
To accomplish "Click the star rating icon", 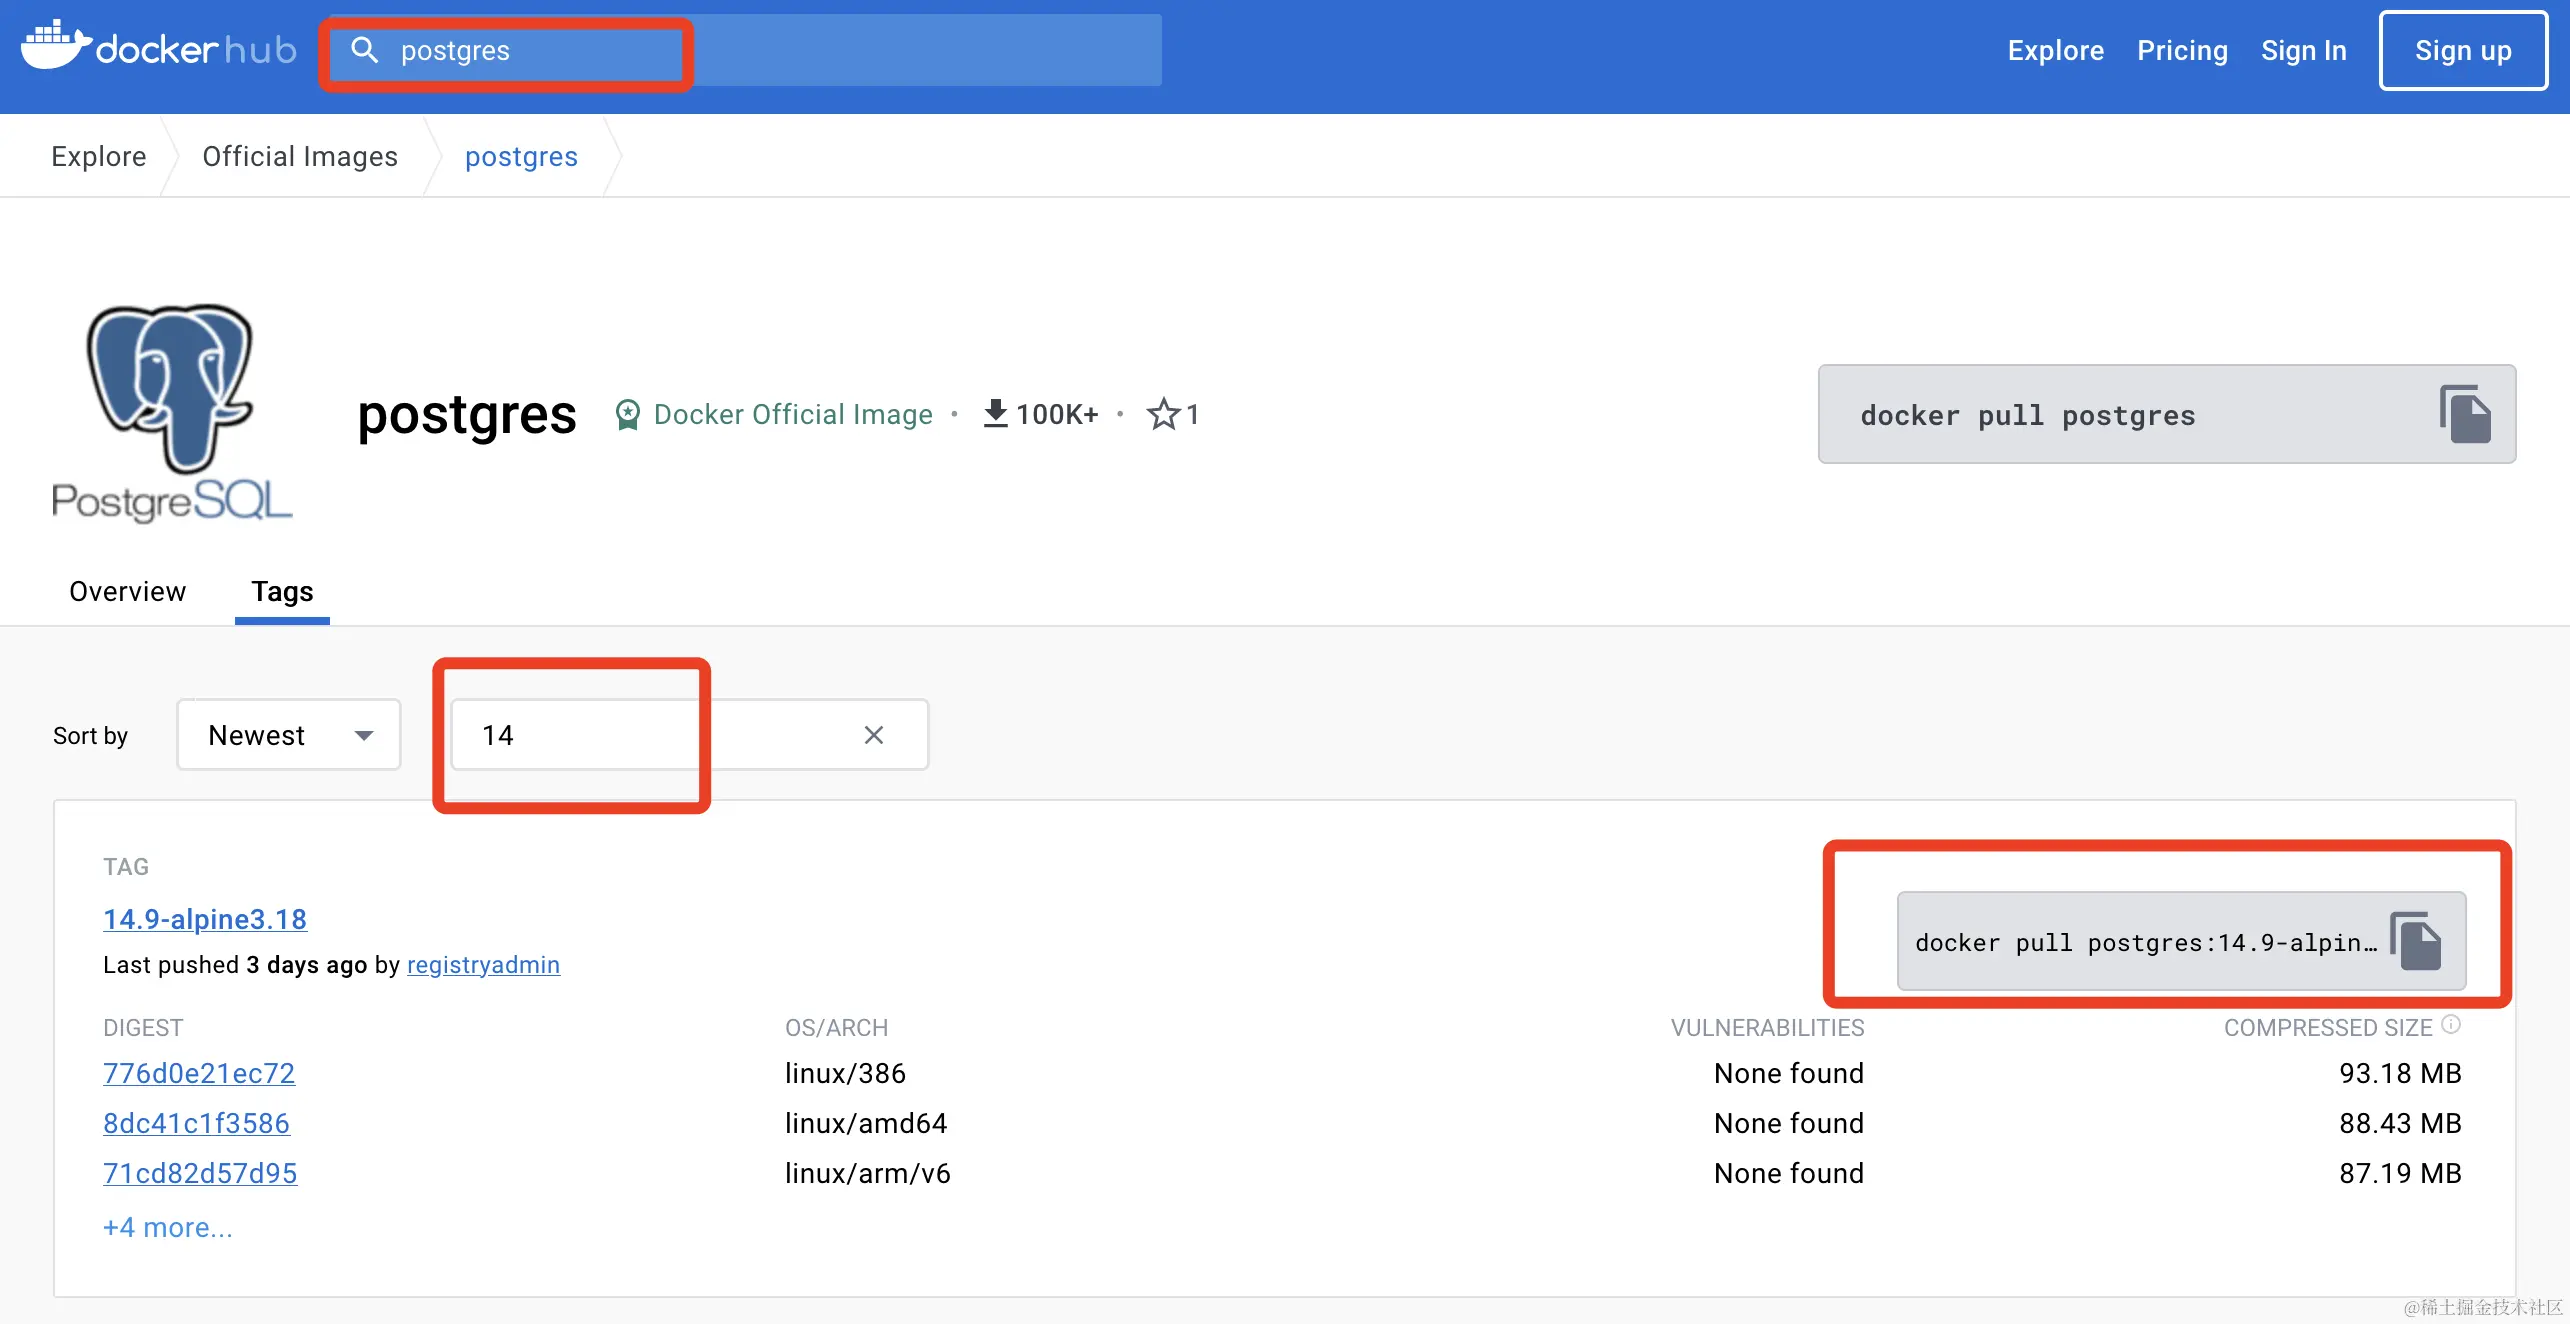I will coord(1163,414).
